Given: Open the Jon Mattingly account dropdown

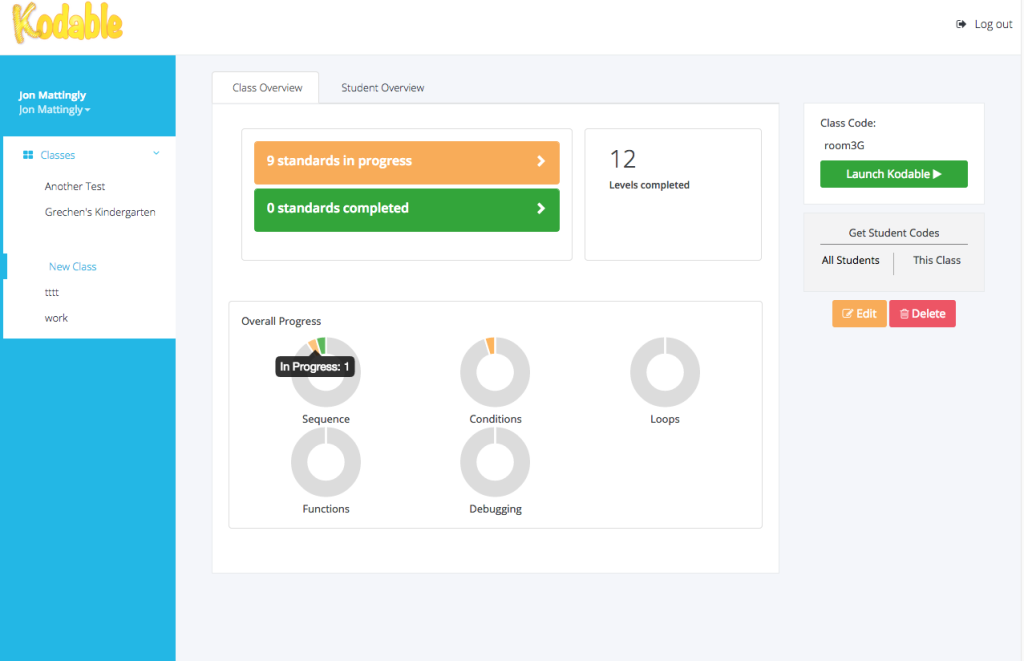Looking at the screenshot, I should [52, 109].
